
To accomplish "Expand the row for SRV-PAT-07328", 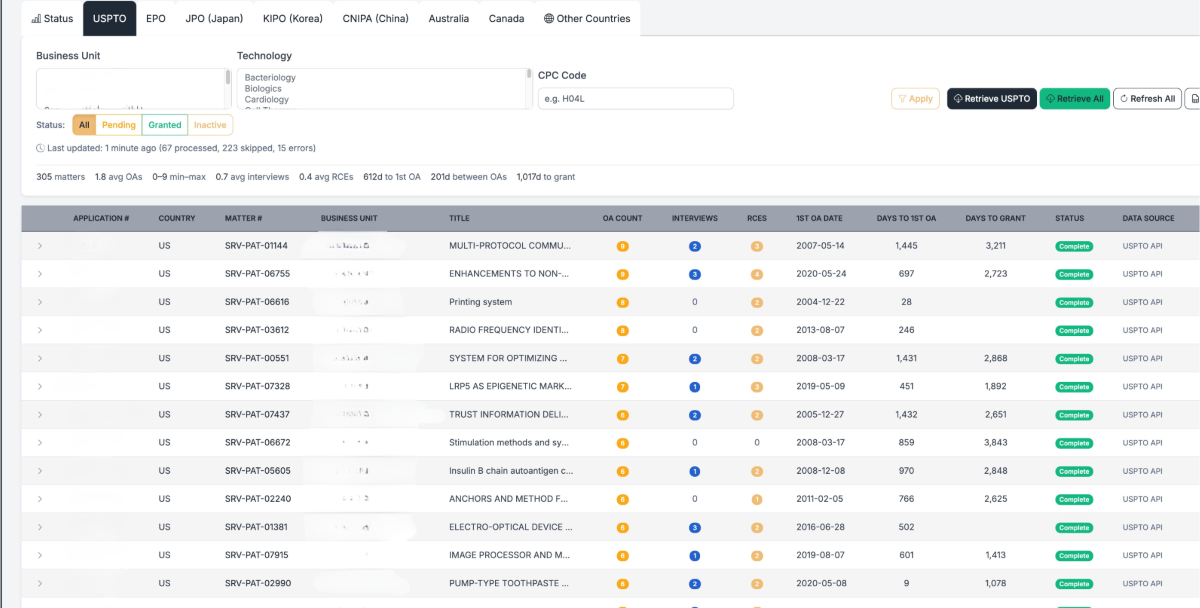I will click(x=40, y=387).
